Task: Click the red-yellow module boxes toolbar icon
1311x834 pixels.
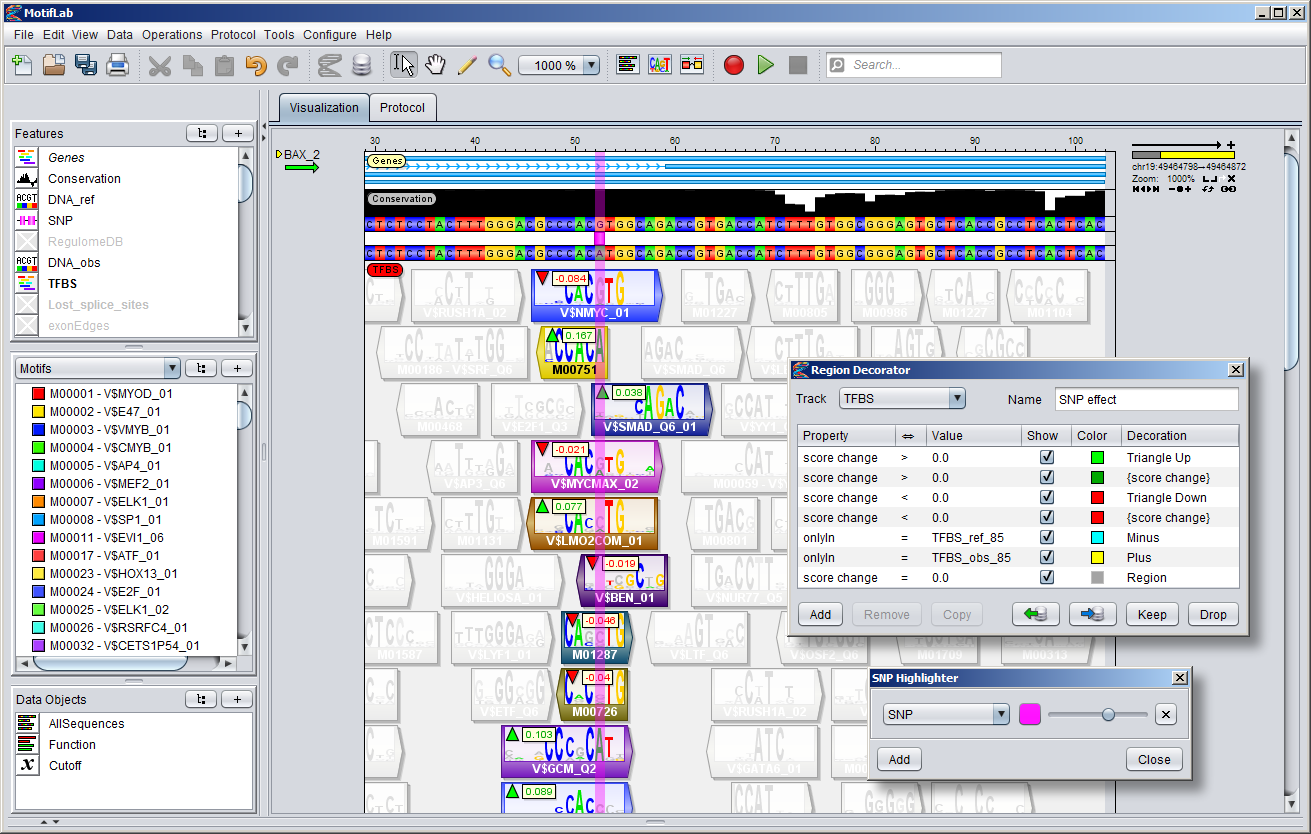Action: click(x=692, y=65)
